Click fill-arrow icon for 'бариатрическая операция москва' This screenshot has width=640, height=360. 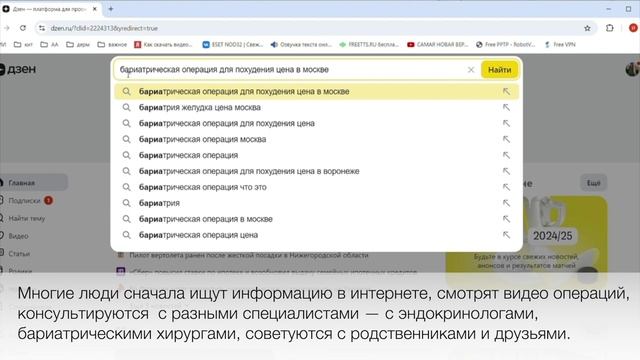point(506,139)
